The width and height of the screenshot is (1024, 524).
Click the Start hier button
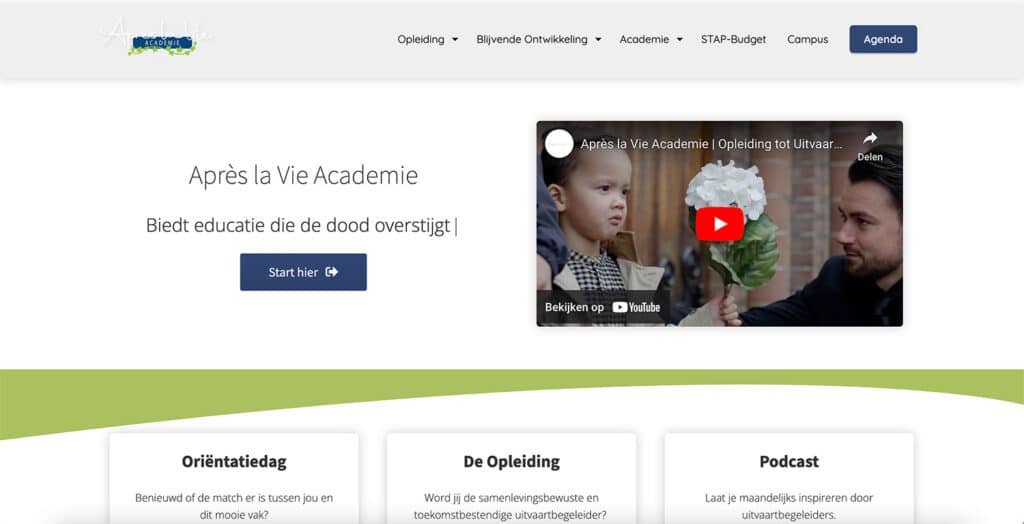point(303,272)
